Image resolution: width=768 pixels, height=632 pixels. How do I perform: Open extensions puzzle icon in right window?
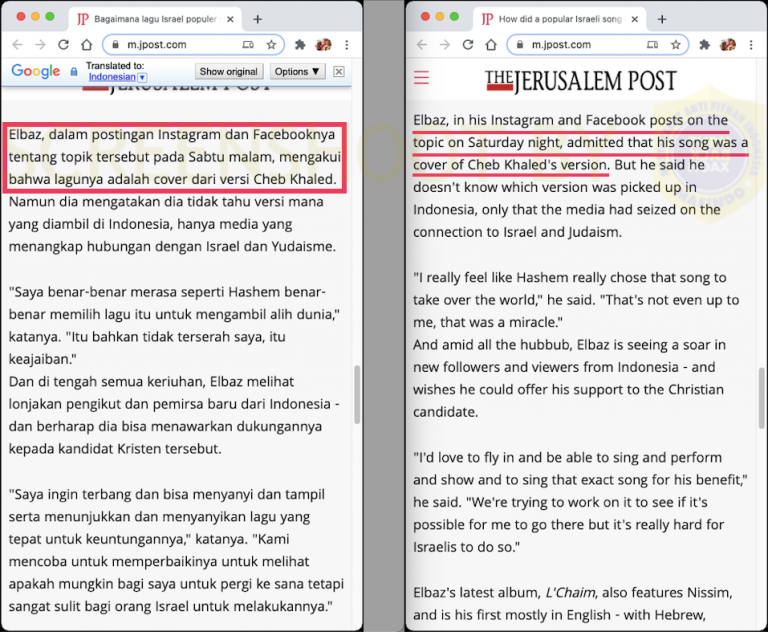pos(704,45)
